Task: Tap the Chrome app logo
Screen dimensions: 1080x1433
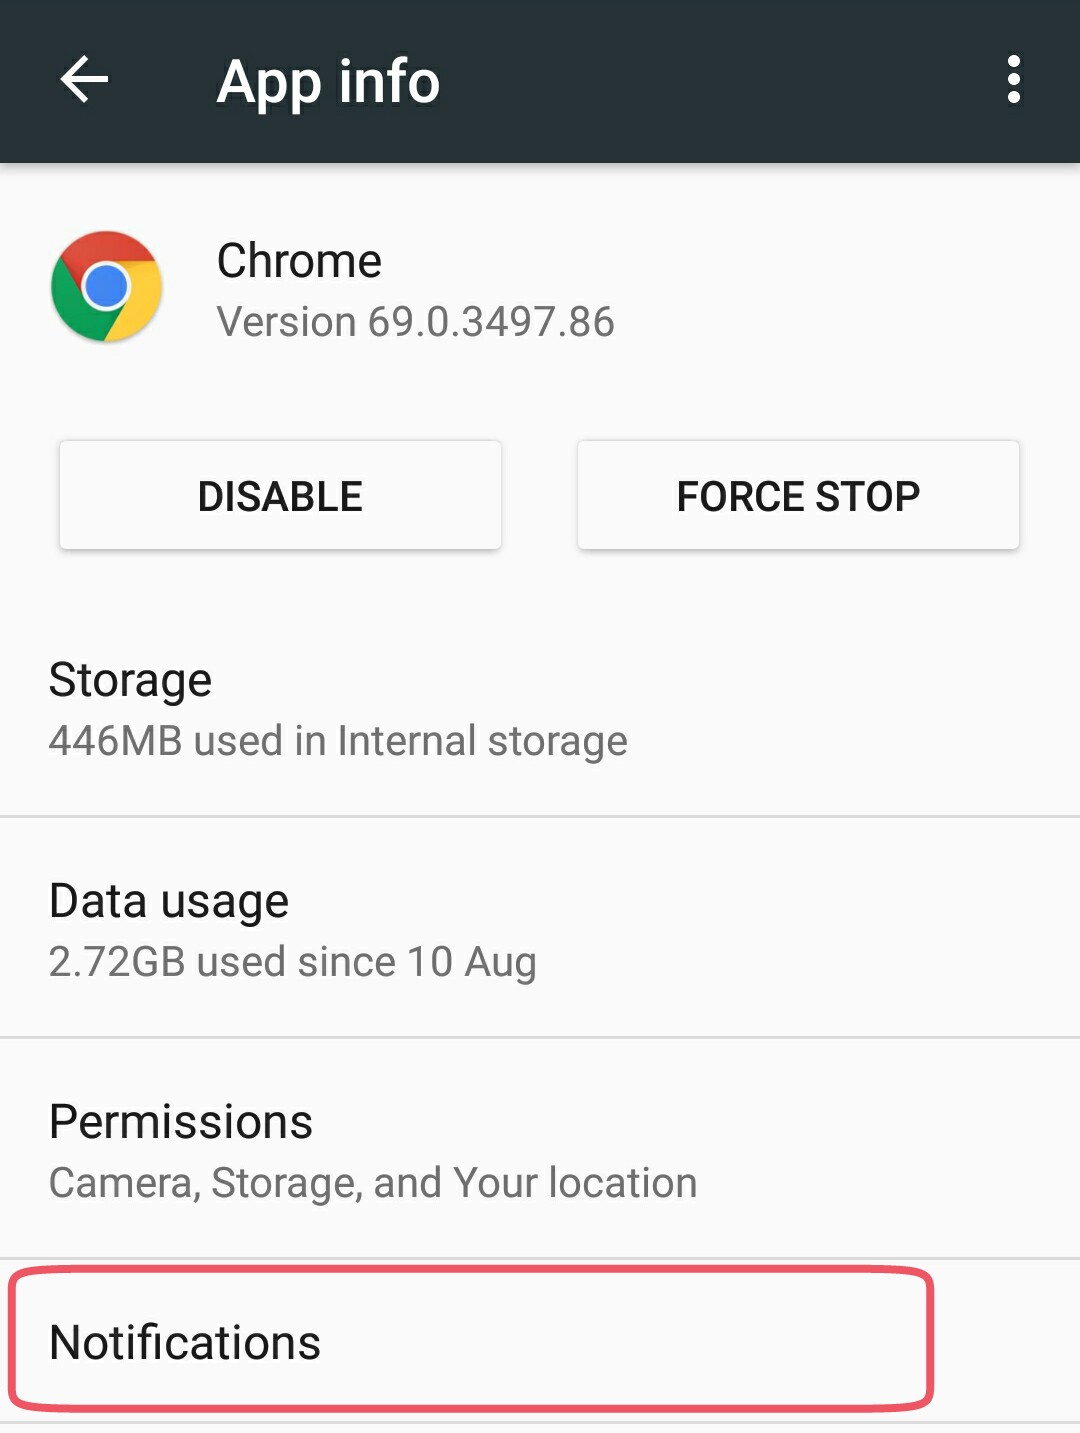Action: [x=107, y=287]
